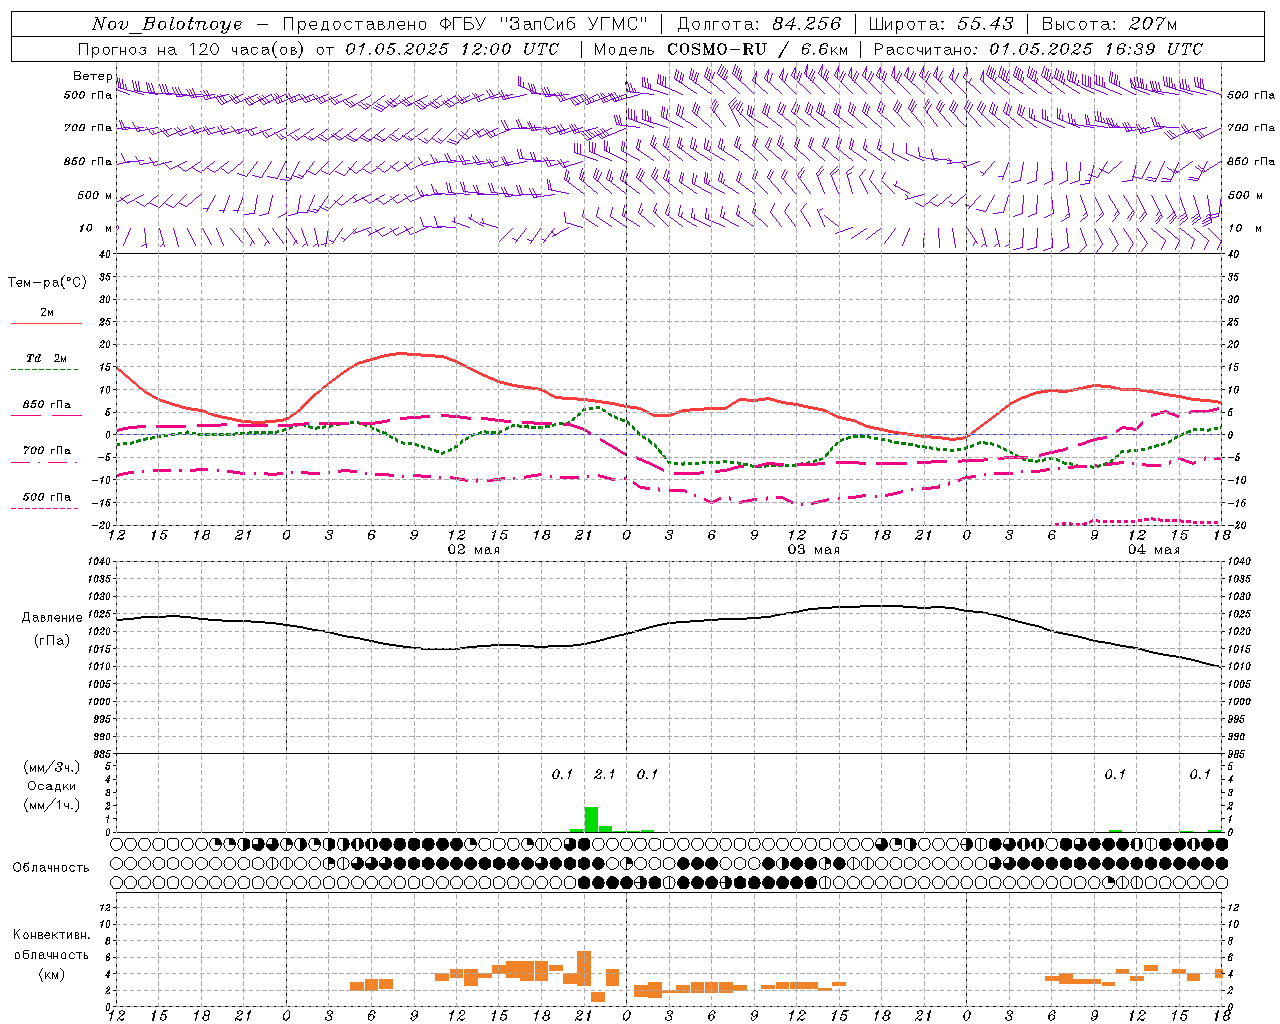Click the Высота: 207м header value
Image resolution: width=1280 pixels, height=1024 pixels.
(x=1109, y=24)
